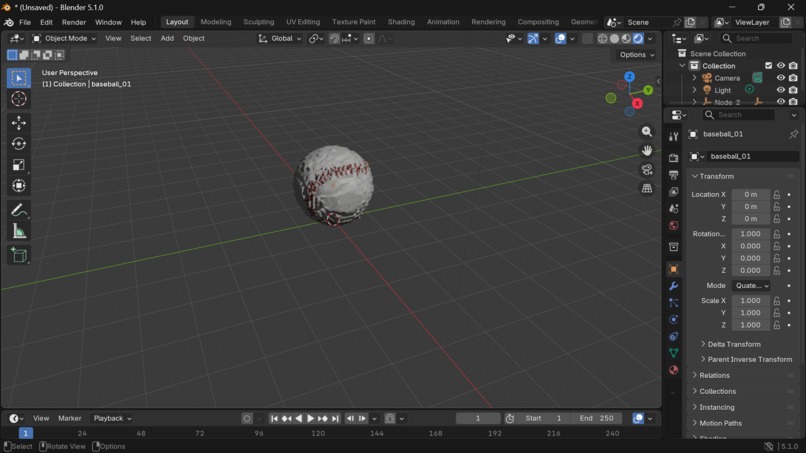
Task: Activate the Scale tool
Action: click(x=19, y=165)
